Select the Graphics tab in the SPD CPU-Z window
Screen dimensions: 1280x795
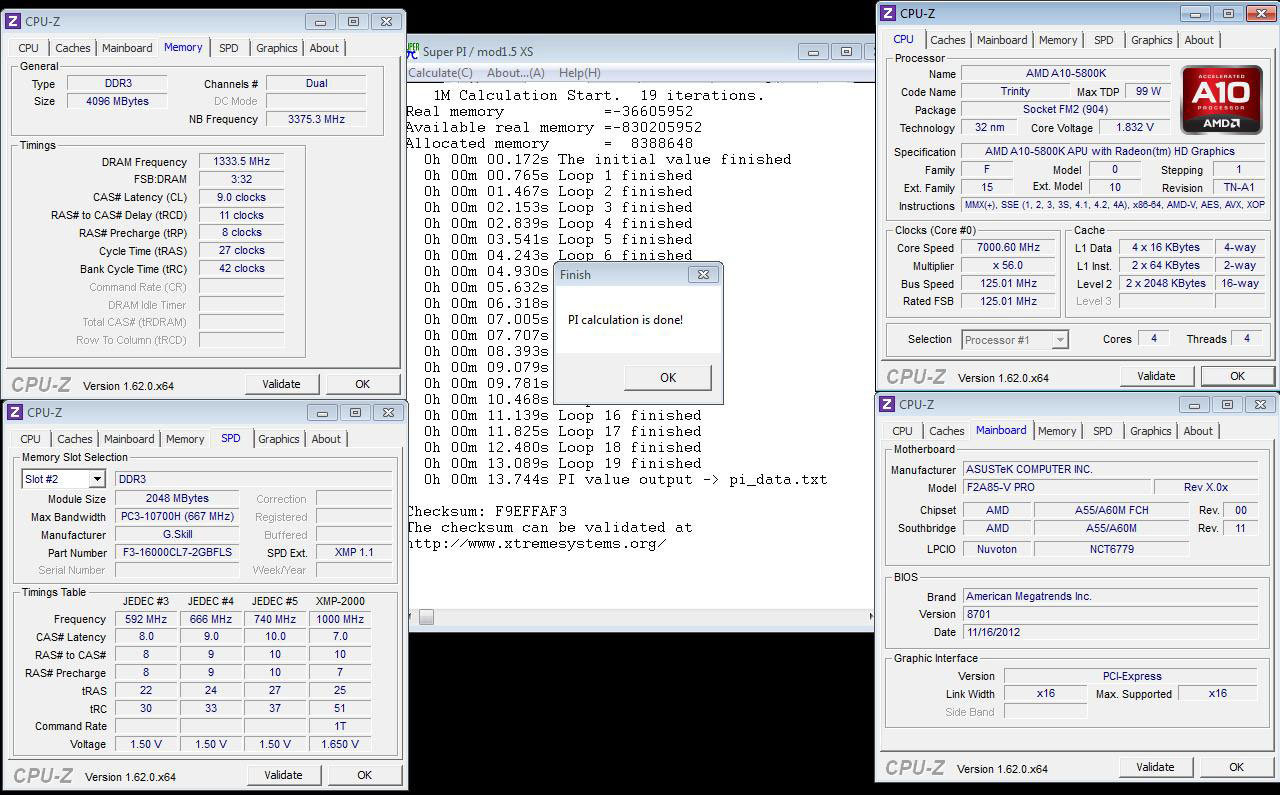tap(279, 439)
